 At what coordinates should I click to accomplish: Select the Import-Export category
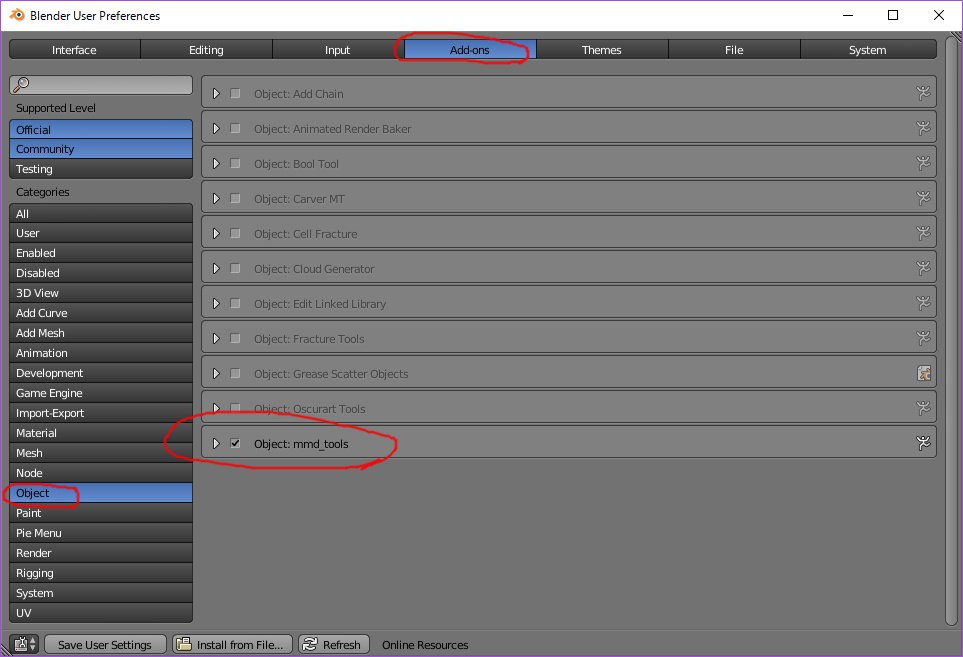pos(101,413)
